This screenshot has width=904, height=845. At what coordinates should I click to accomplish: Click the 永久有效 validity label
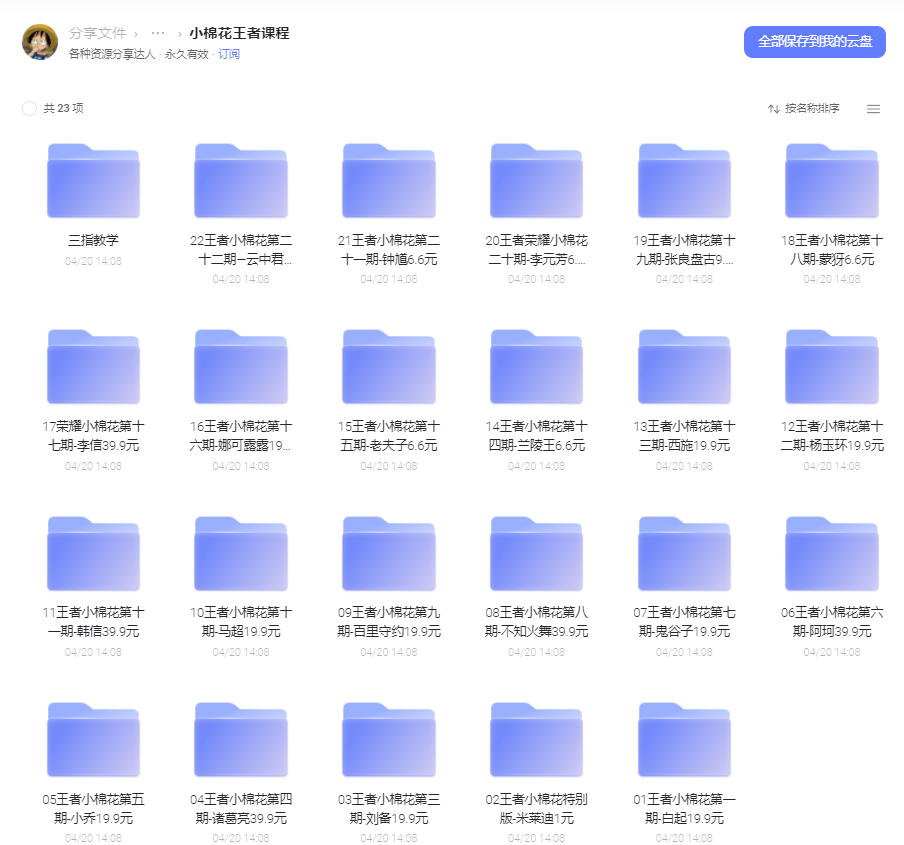(x=187, y=54)
